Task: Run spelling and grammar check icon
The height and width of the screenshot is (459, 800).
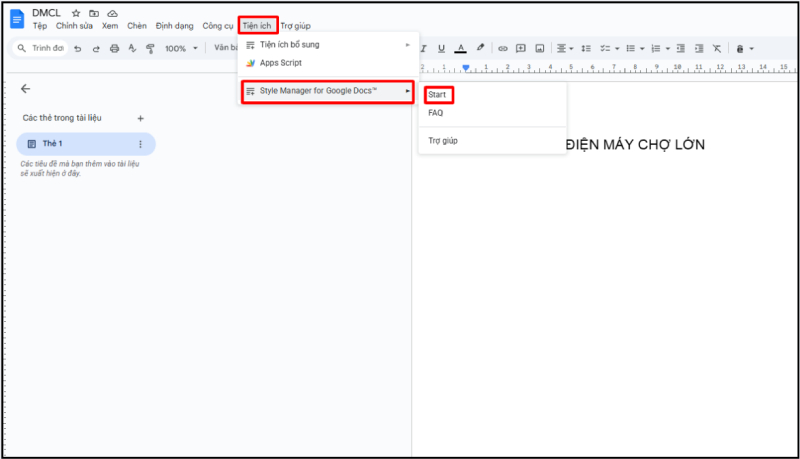Action: (132, 48)
